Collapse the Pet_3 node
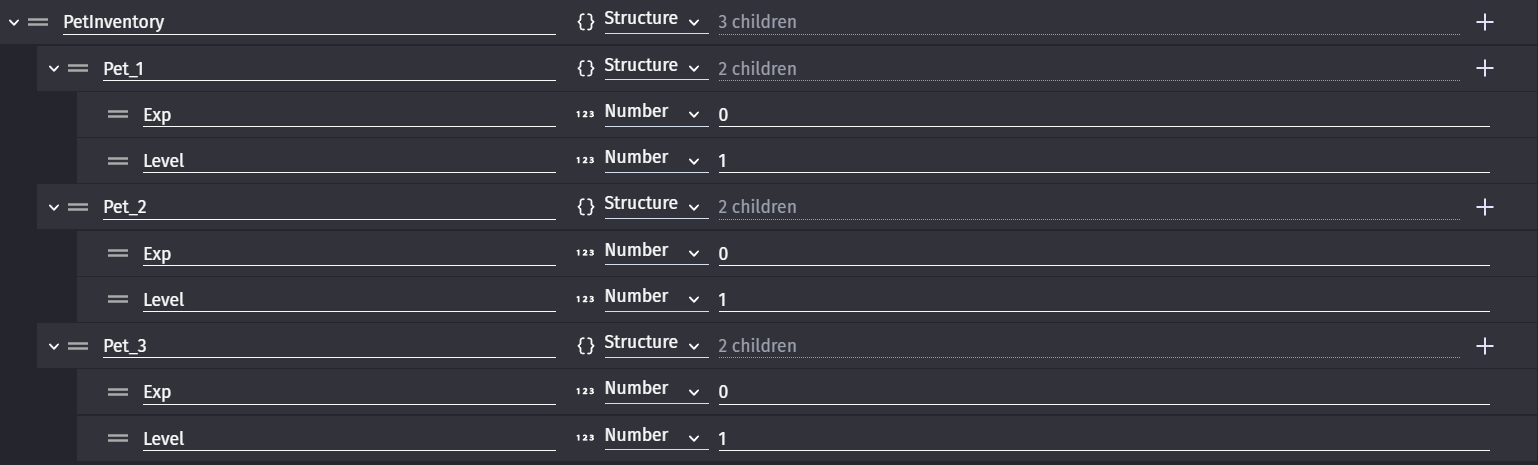Image resolution: width=1538 pixels, height=465 pixels. click(54, 346)
